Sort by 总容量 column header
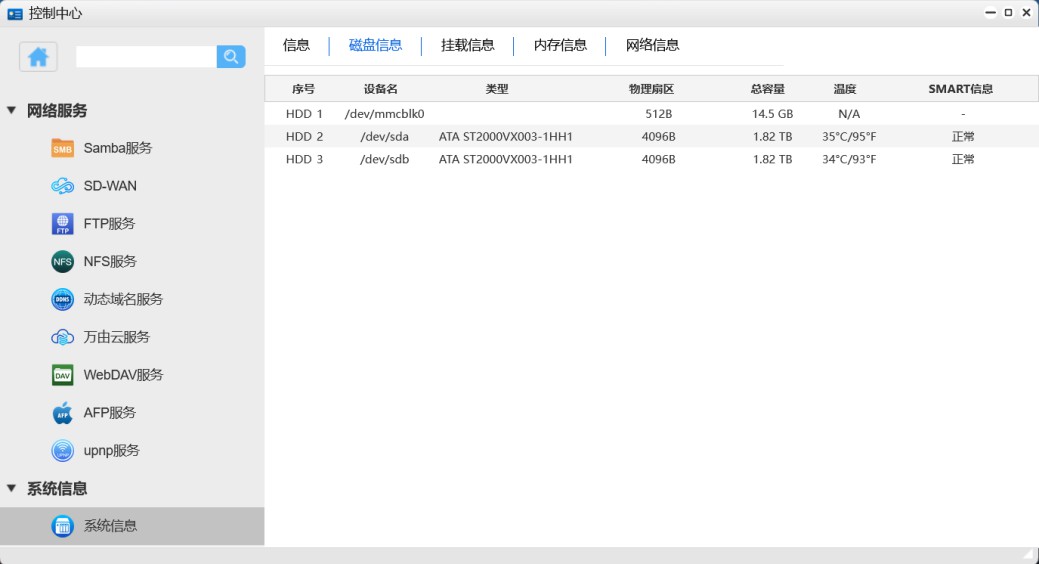This screenshot has height=564, width=1039. (767, 89)
